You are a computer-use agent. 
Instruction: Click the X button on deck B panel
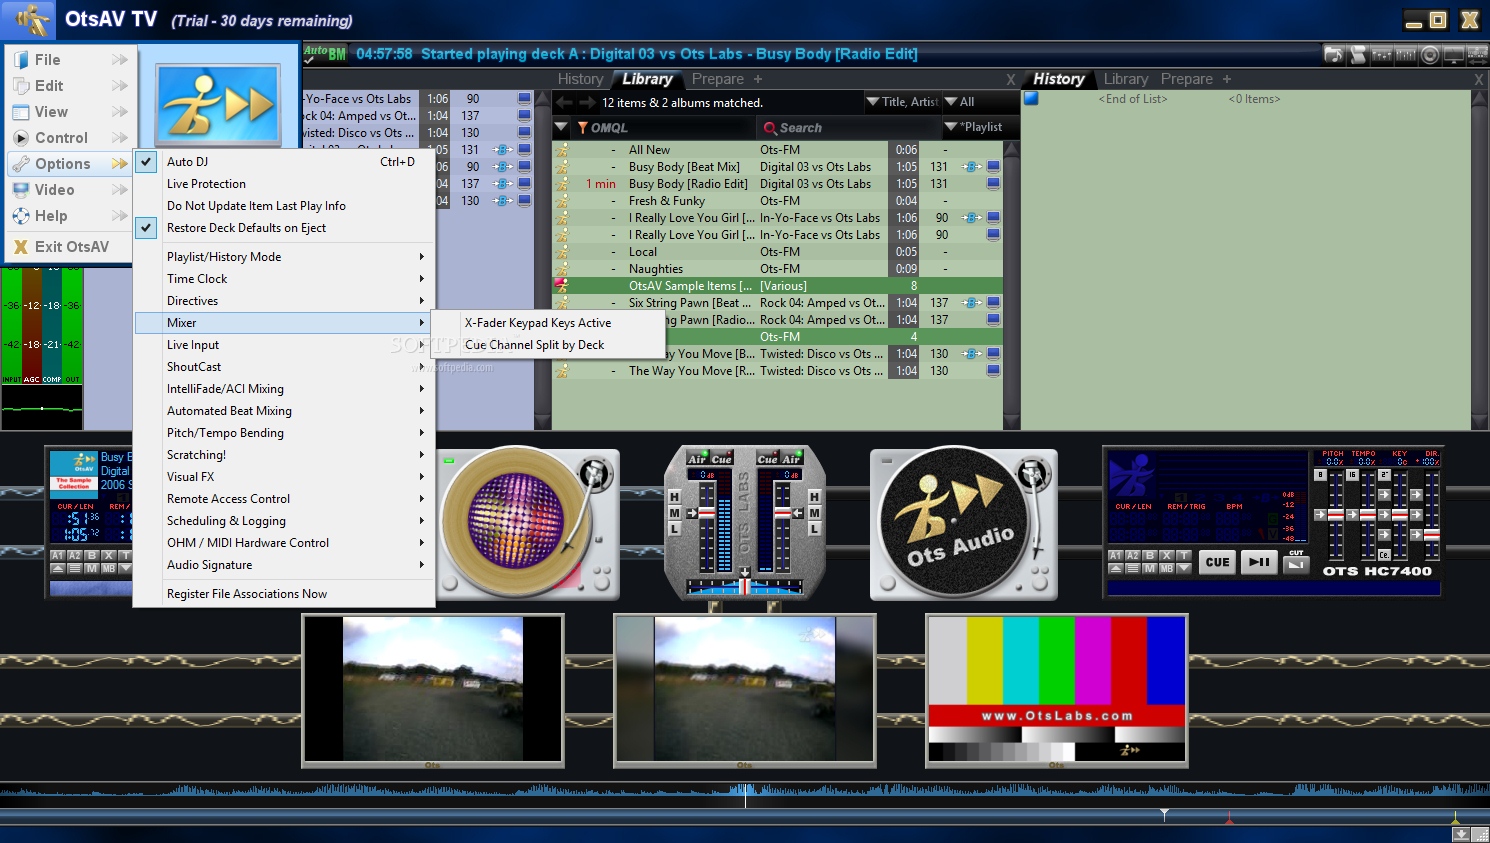1167,555
